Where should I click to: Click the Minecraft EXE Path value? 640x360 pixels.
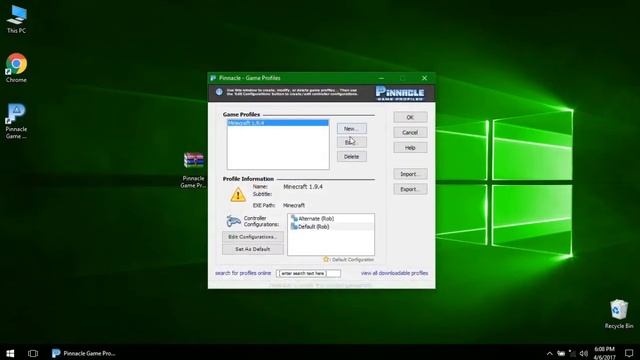coord(294,205)
